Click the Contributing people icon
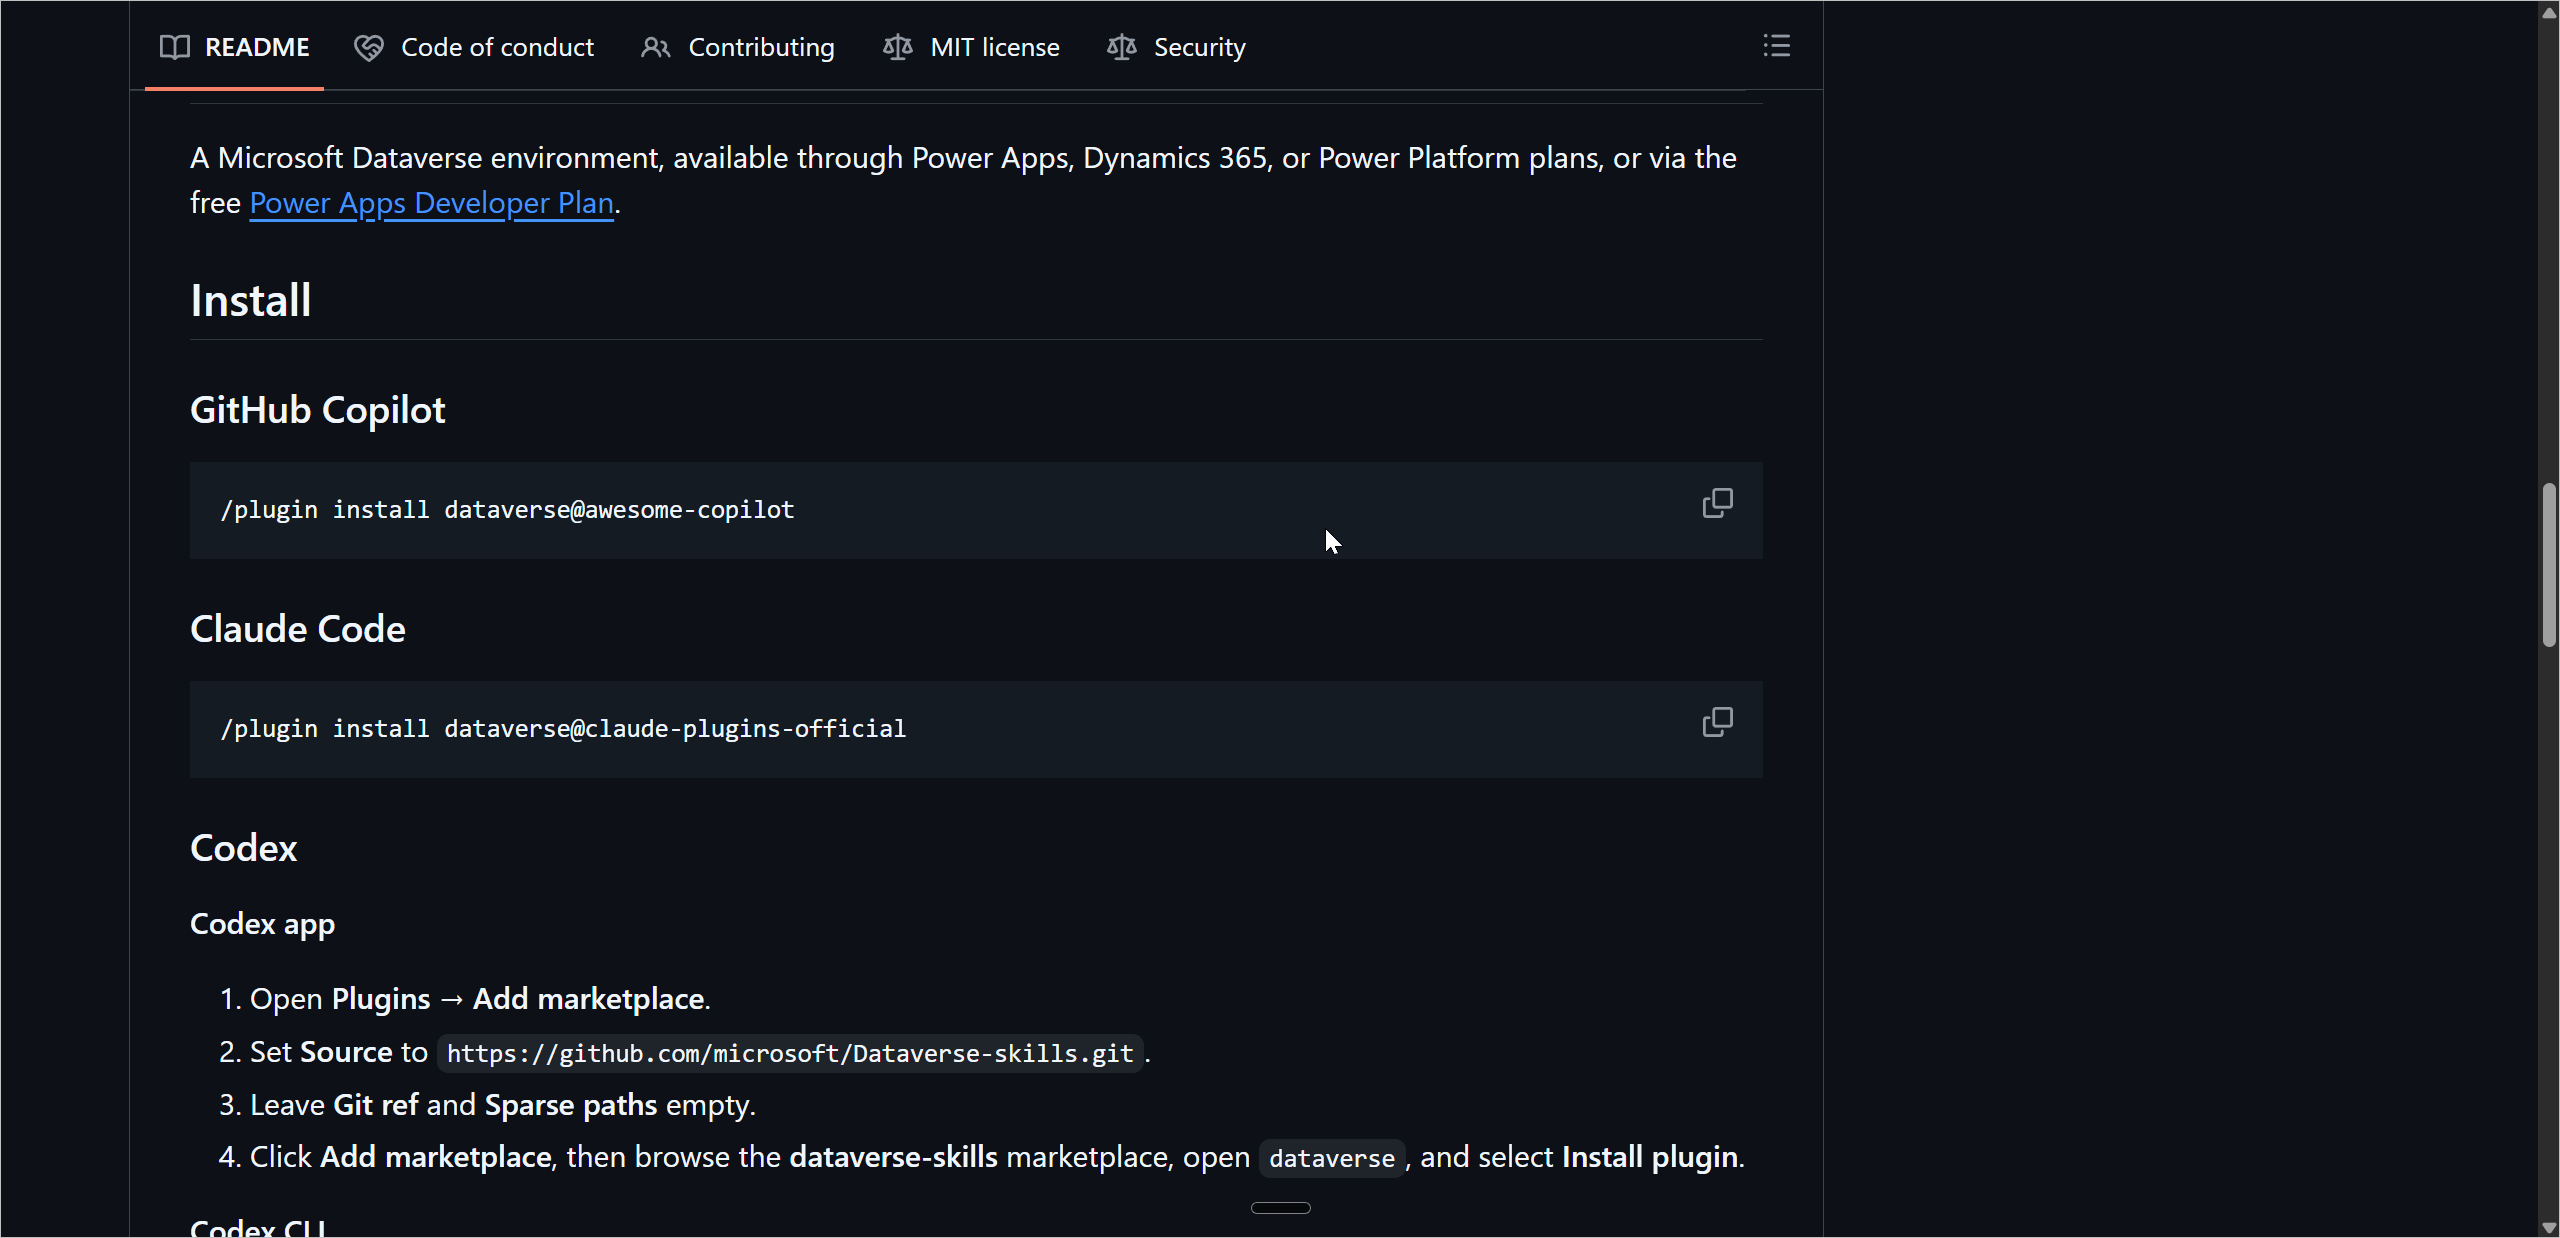This screenshot has height=1238, width=2560. (x=656, y=47)
